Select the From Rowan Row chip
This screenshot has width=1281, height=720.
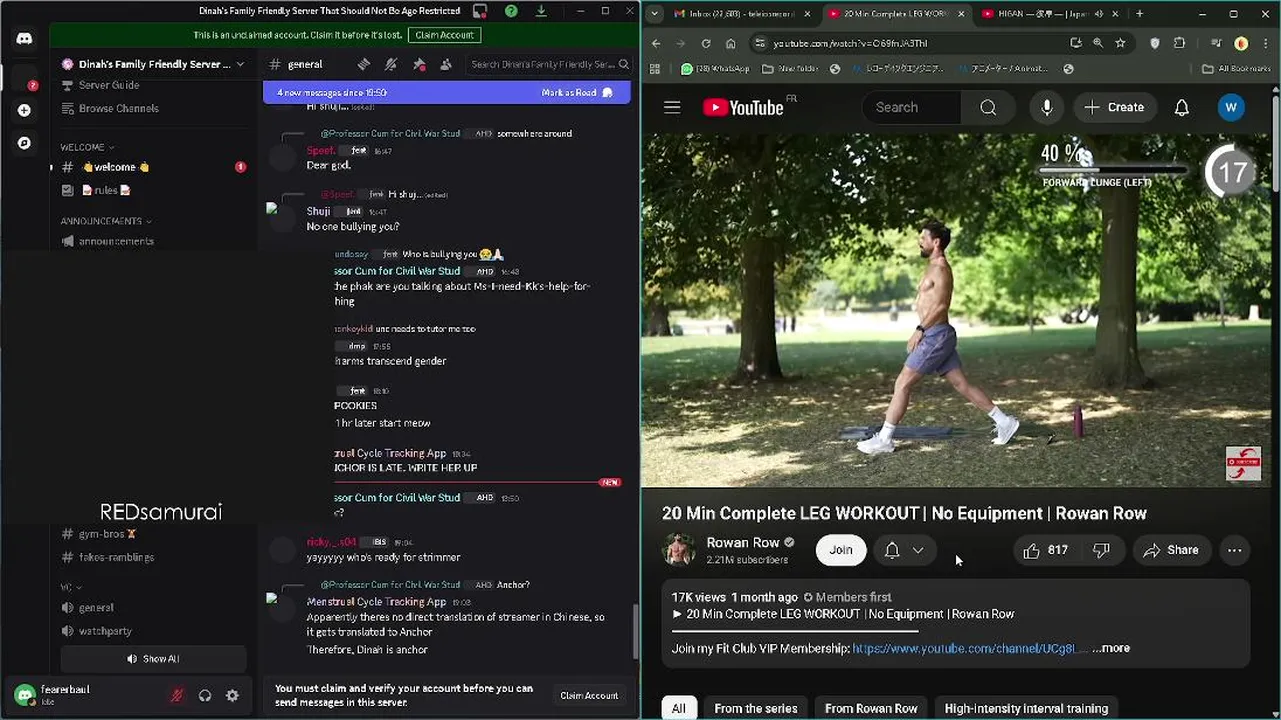click(x=871, y=708)
